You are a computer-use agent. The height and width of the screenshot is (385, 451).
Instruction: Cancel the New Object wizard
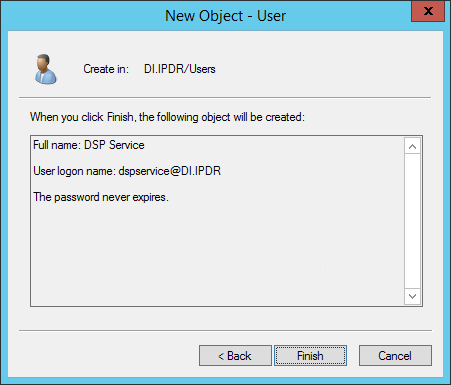pos(395,356)
